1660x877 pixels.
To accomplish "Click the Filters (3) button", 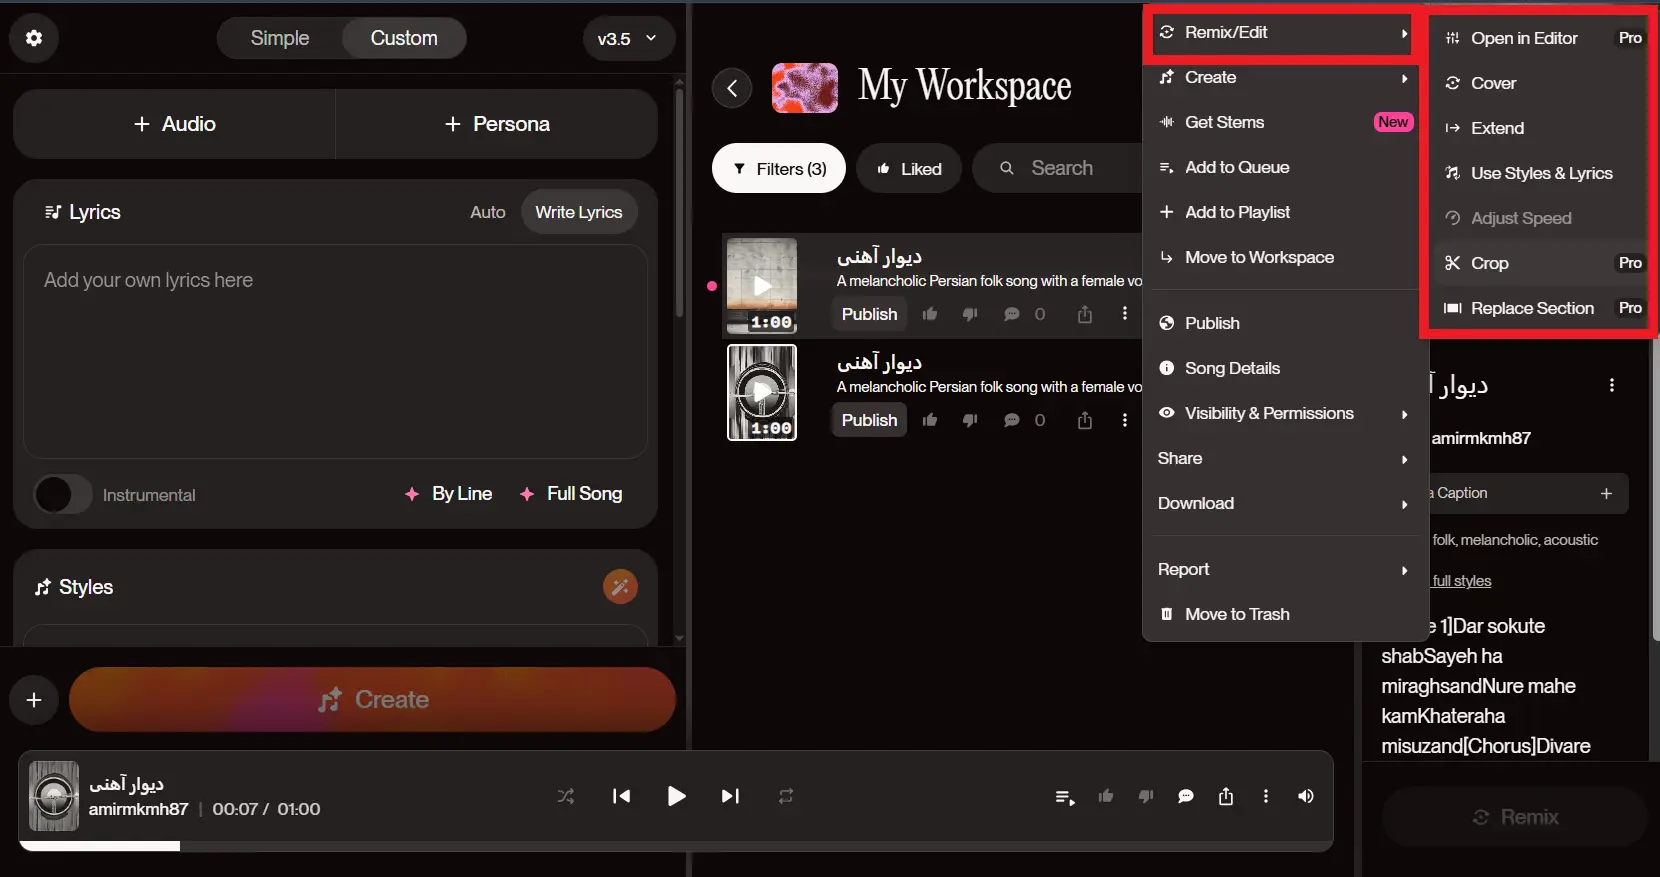I will (779, 169).
